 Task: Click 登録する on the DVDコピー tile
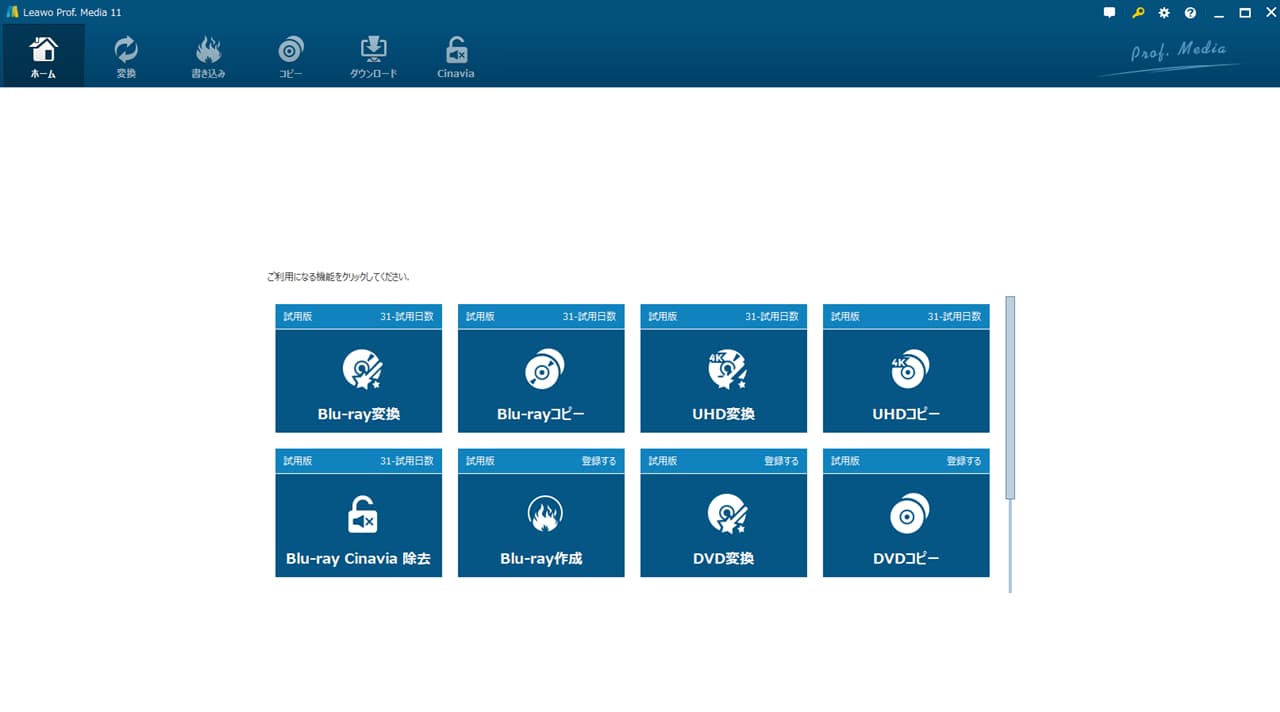[964, 461]
